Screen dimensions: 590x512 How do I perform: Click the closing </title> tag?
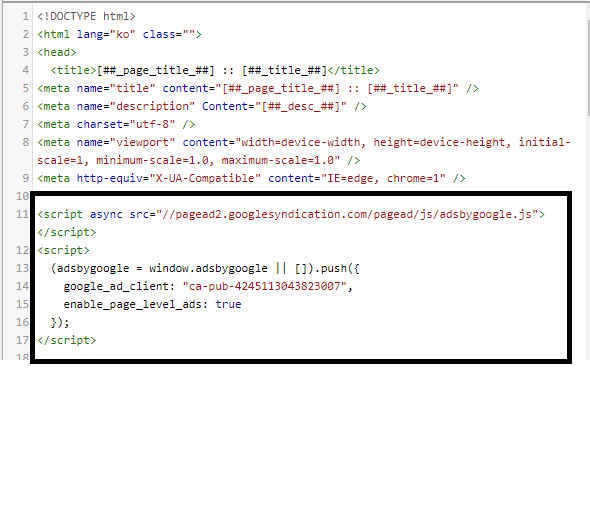pyautogui.click(x=353, y=70)
